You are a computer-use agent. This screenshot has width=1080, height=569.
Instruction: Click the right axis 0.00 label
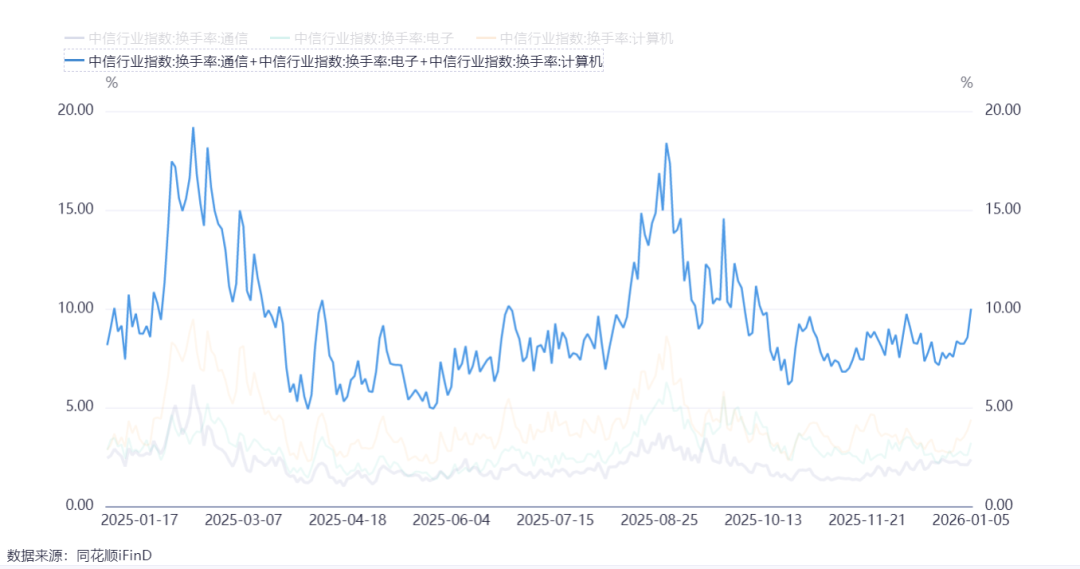coord(999,505)
